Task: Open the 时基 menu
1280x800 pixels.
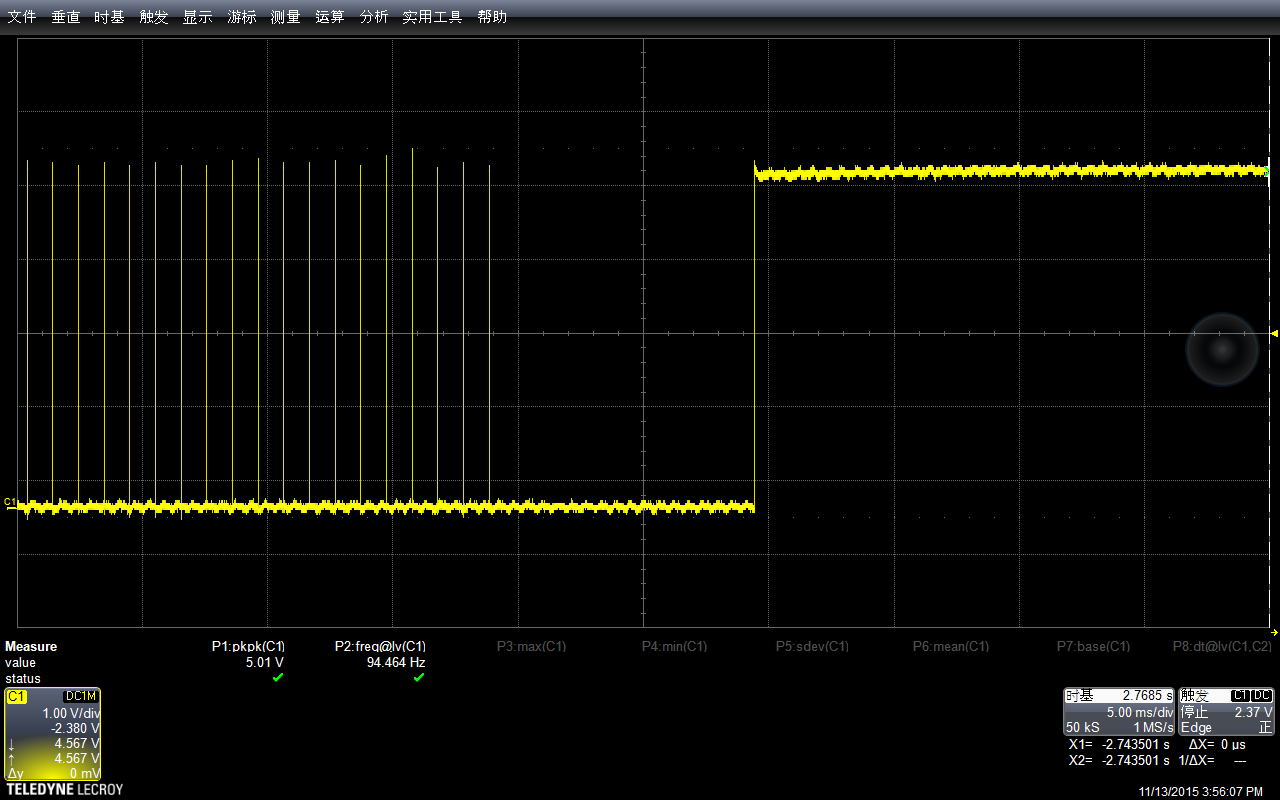Action: (110, 17)
